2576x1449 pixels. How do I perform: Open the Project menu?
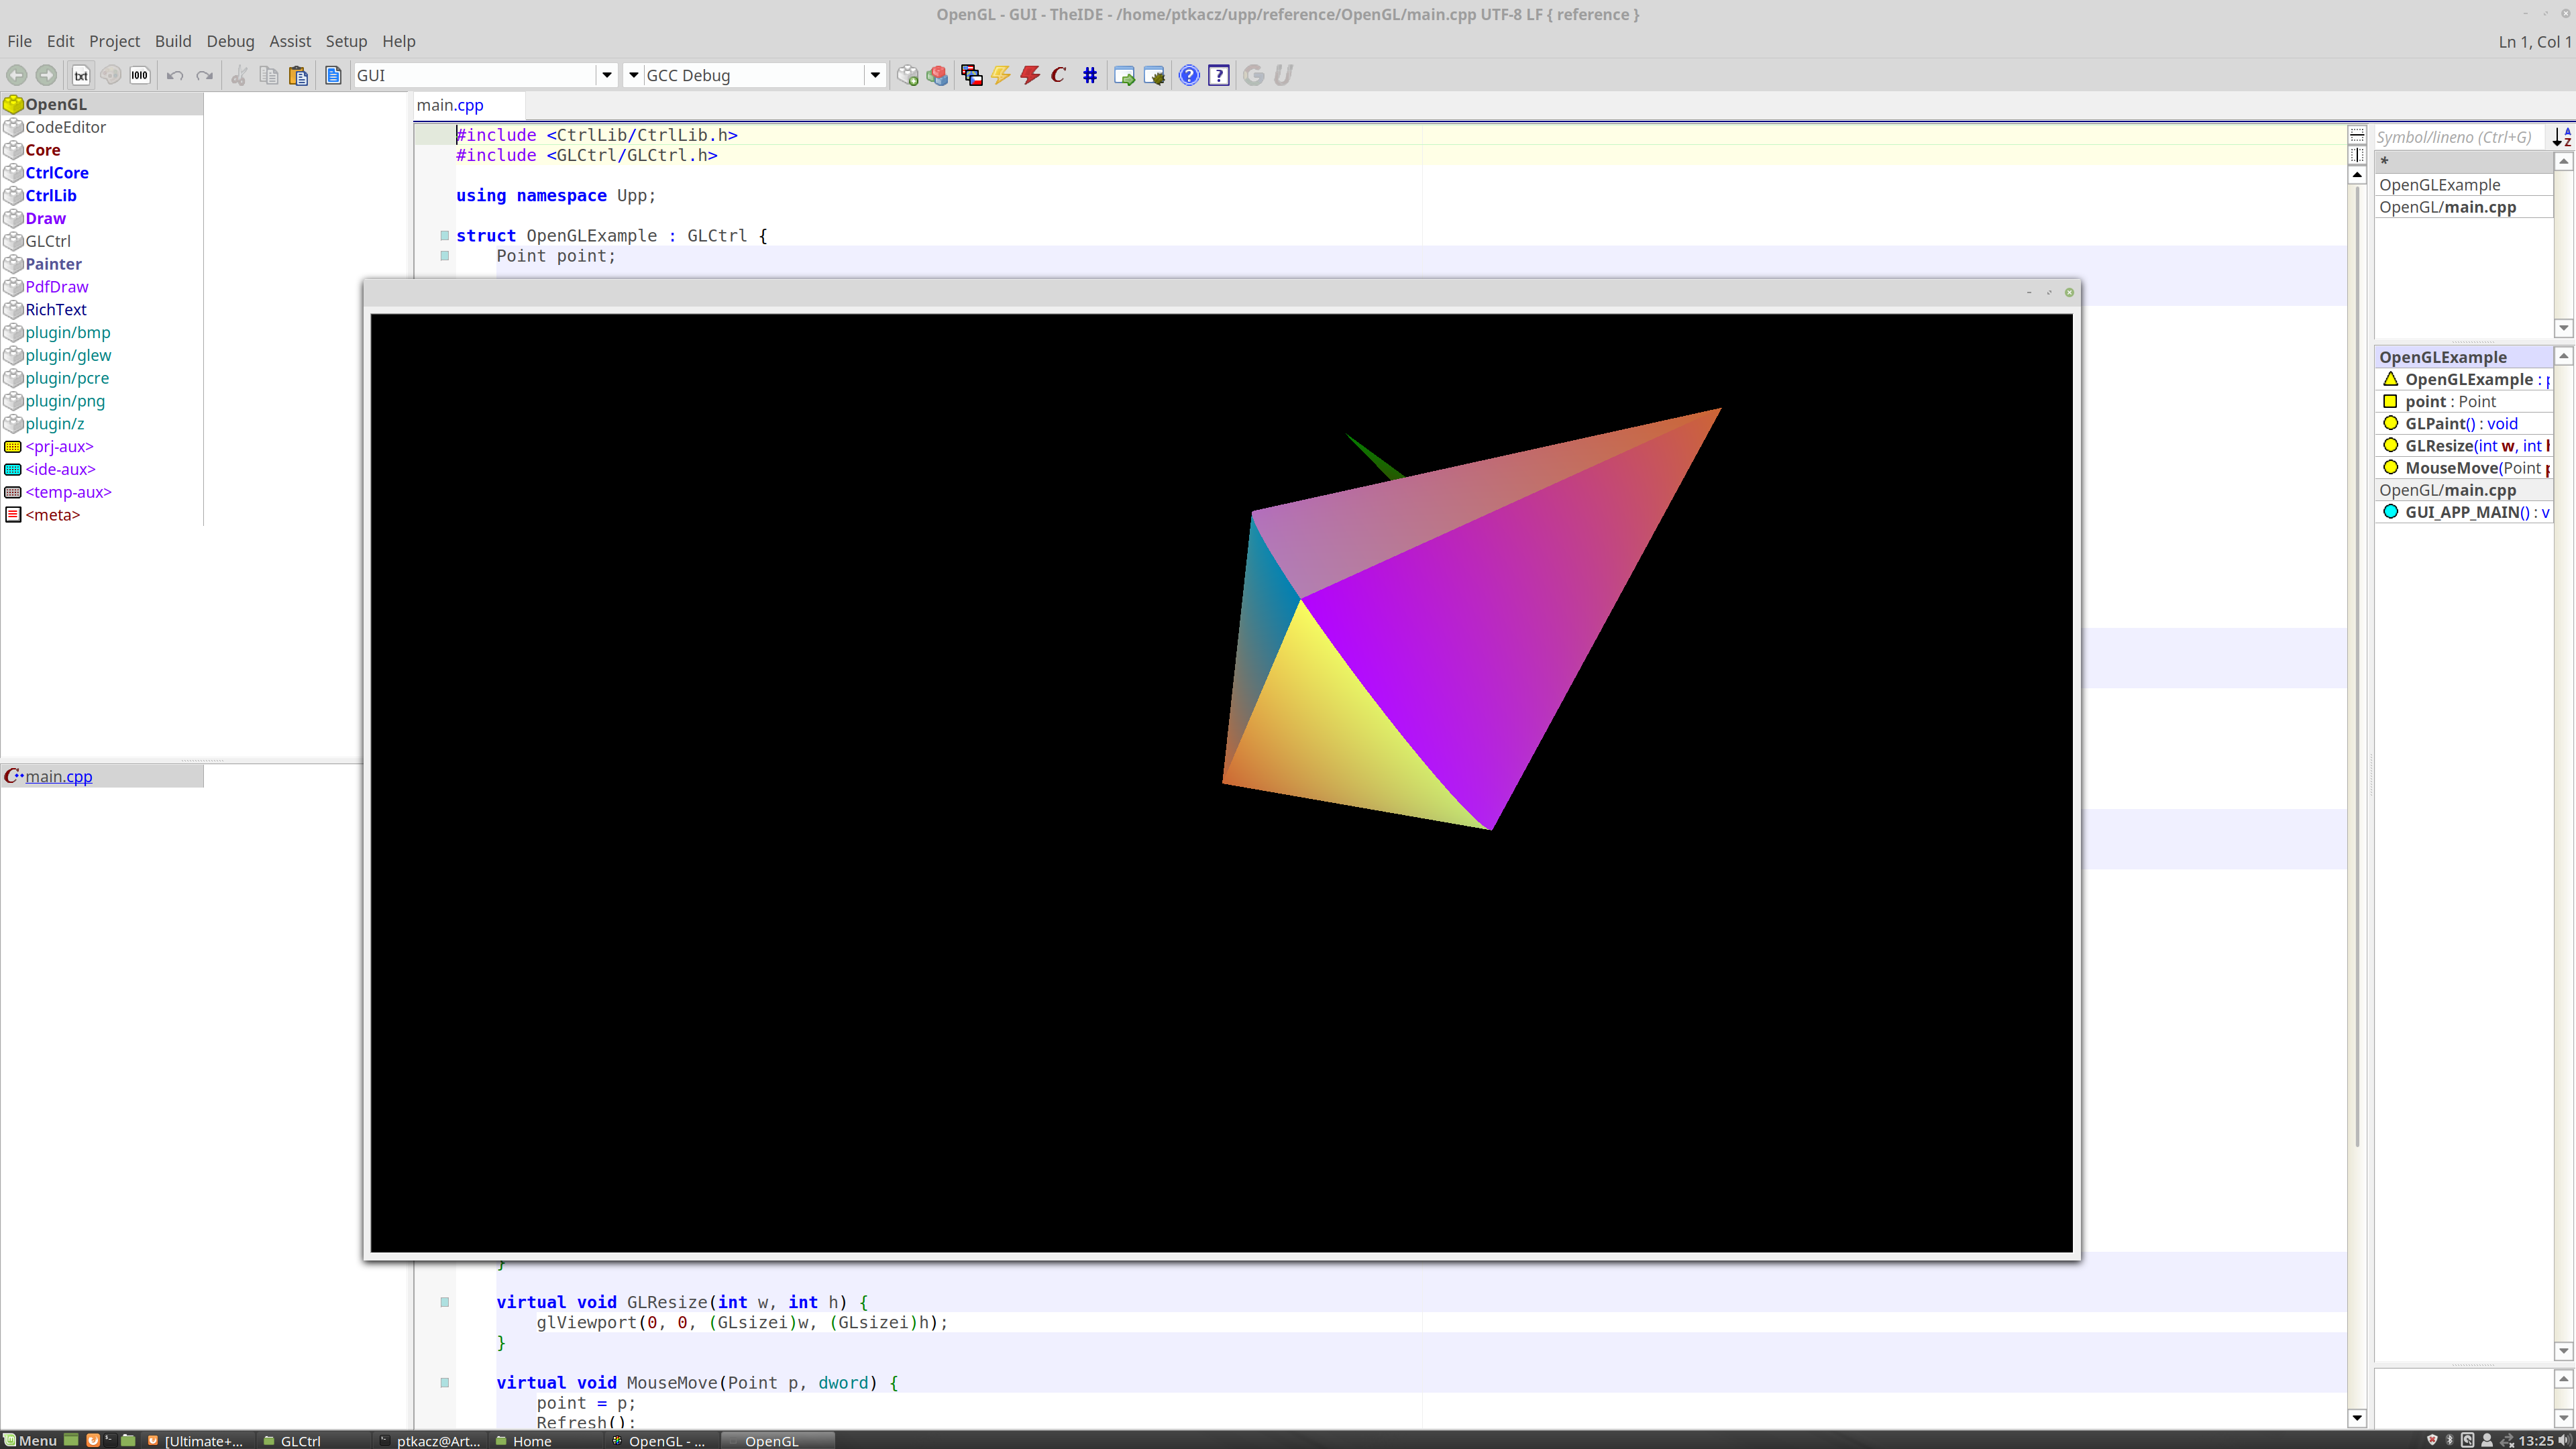point(114,41)
